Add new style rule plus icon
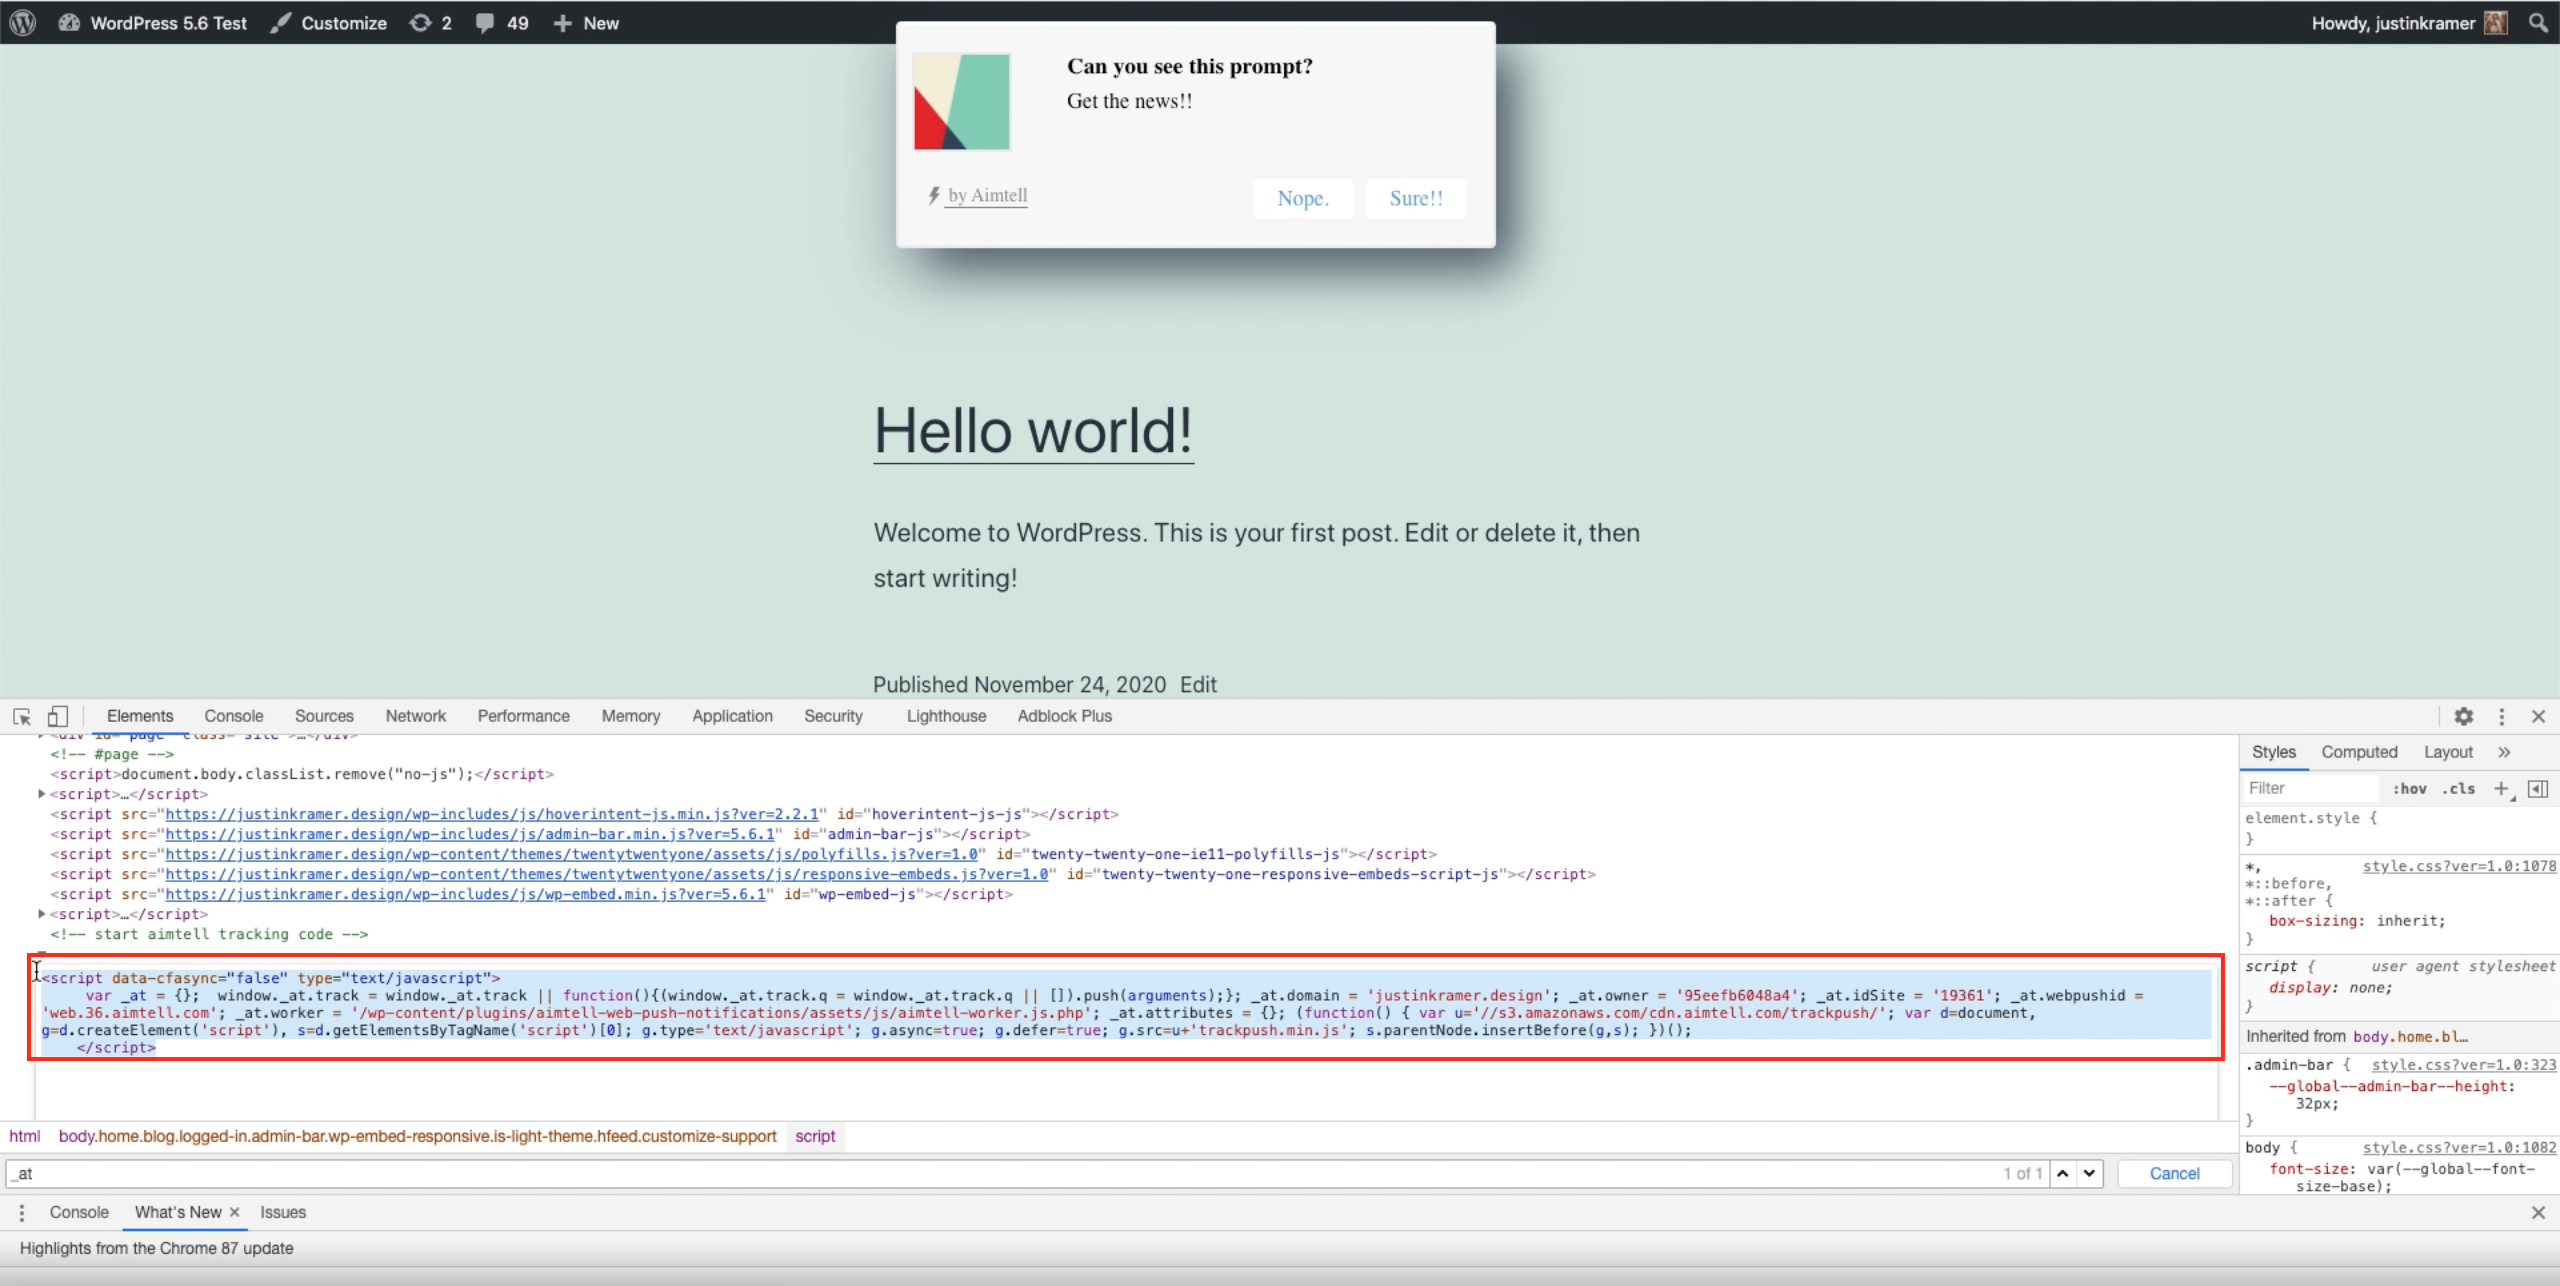 [x=2501, y=789]
